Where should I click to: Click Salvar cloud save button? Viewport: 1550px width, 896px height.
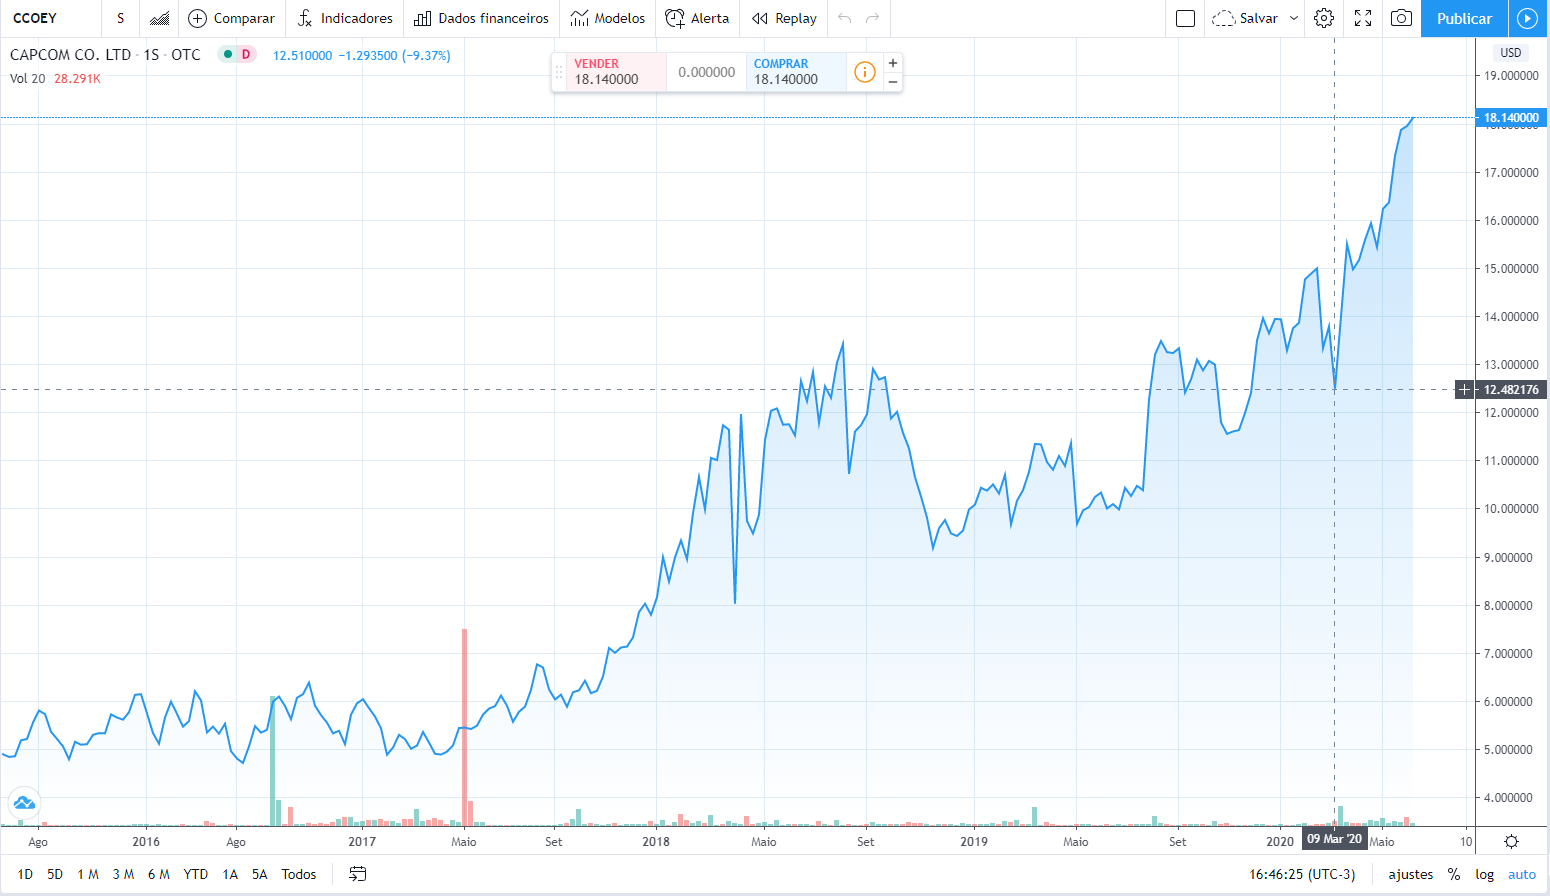tap(1245, 18)
